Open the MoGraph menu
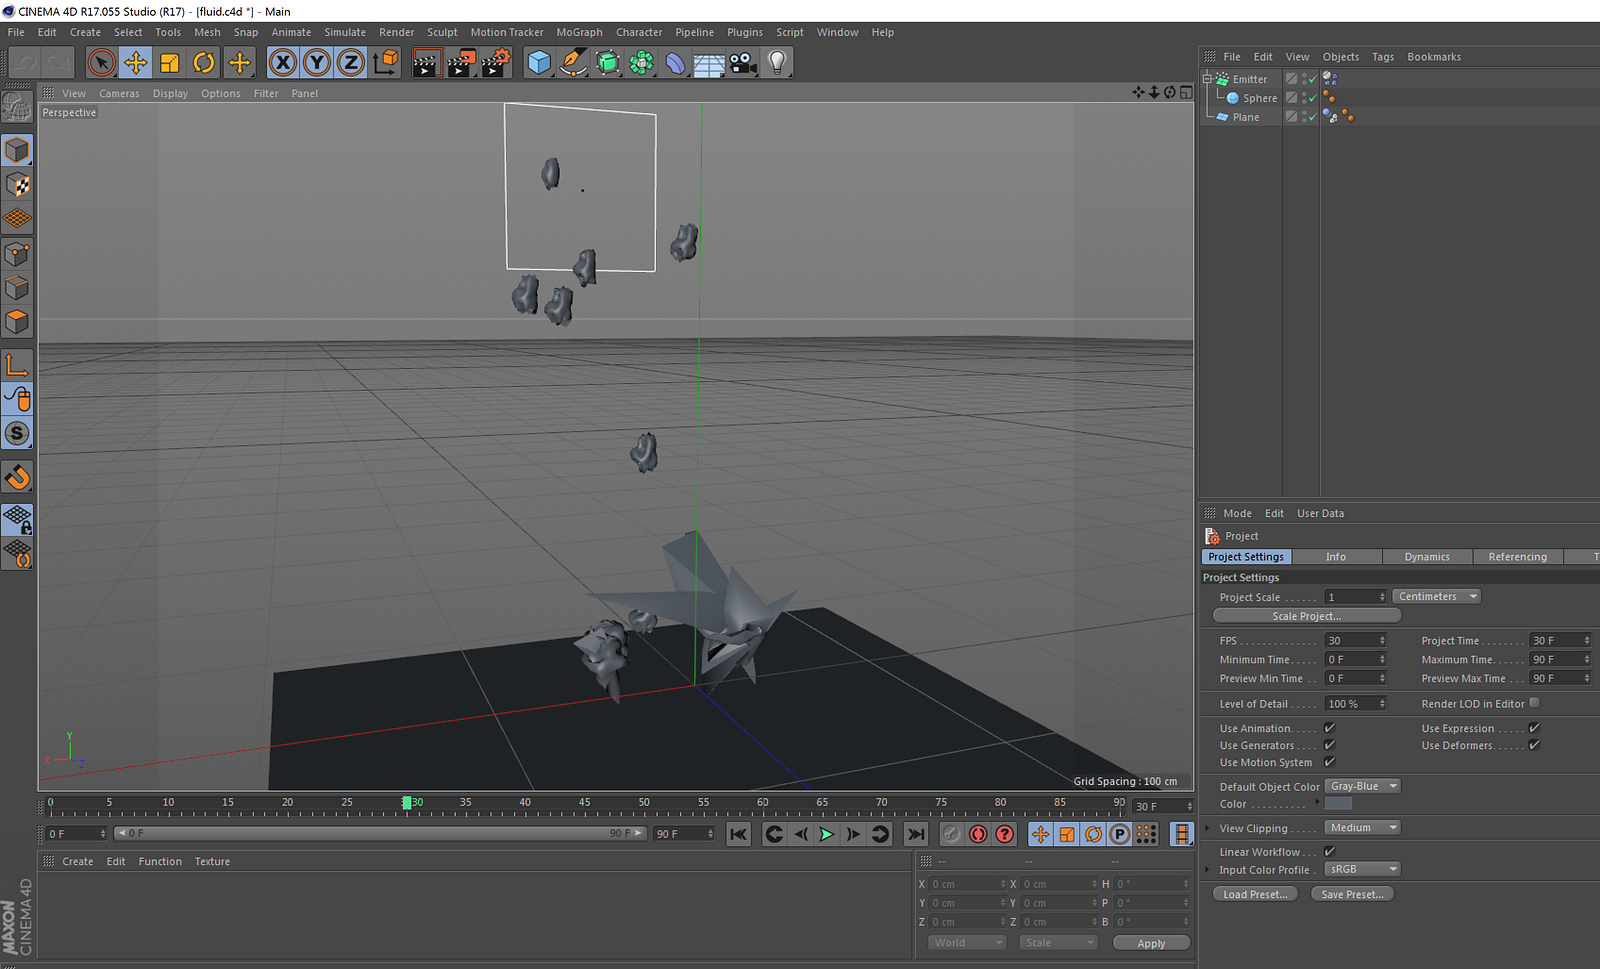The image size is (1600, 969). [x=579, y=32]
